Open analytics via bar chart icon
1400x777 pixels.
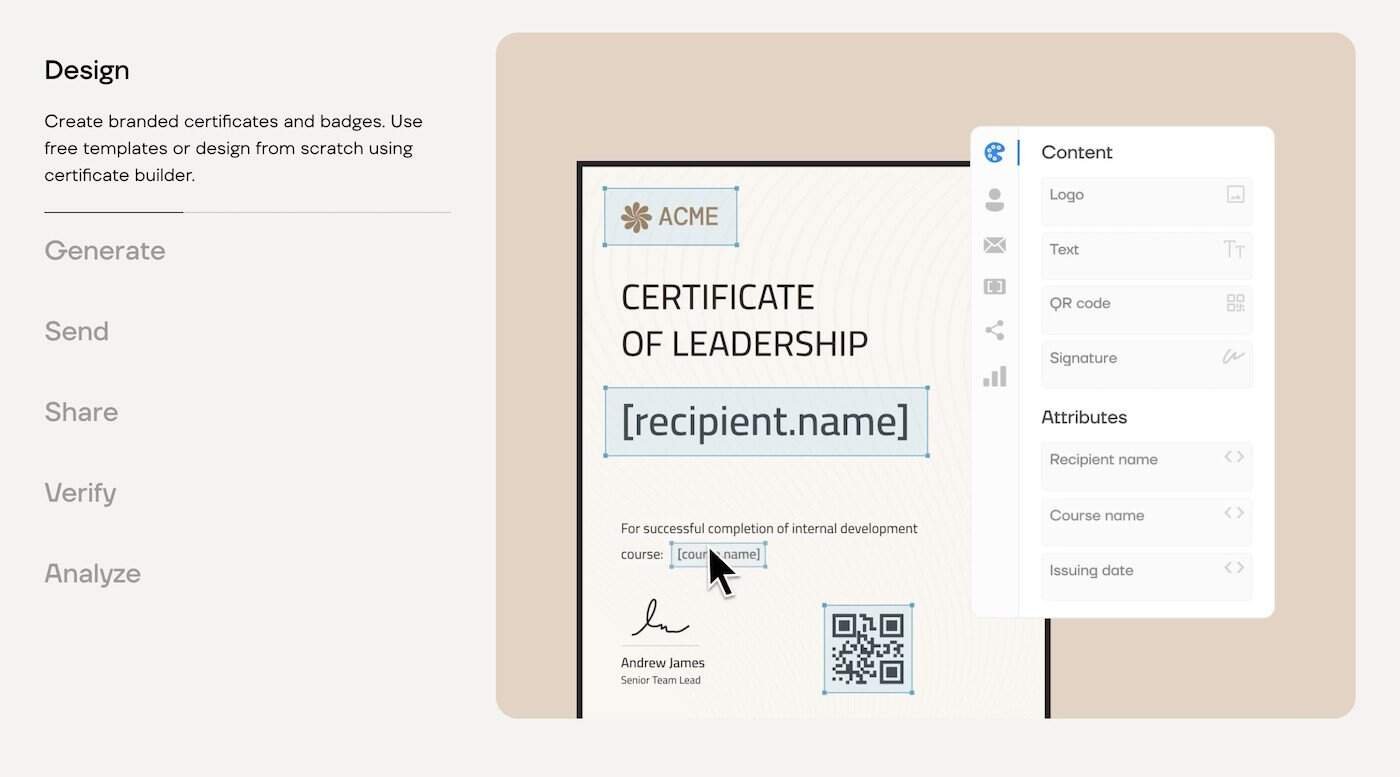point(994,375)
